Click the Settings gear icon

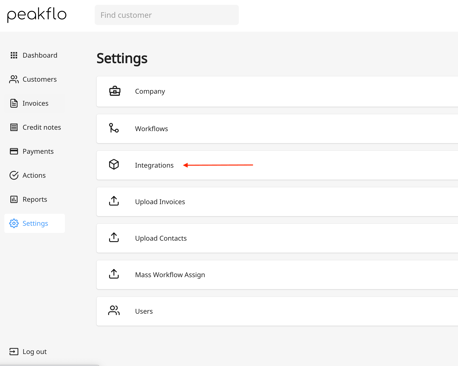click(x=14, y=223)
